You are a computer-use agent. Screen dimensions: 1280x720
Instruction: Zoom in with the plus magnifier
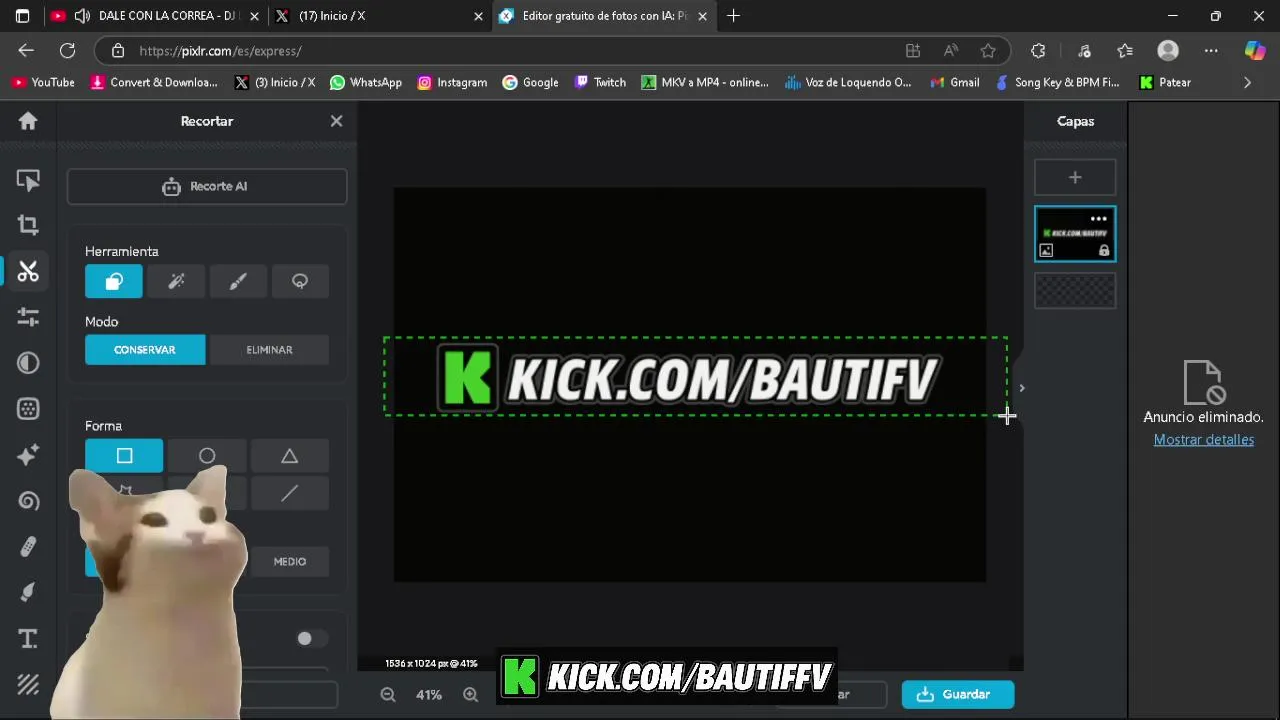tap(470, 694)
